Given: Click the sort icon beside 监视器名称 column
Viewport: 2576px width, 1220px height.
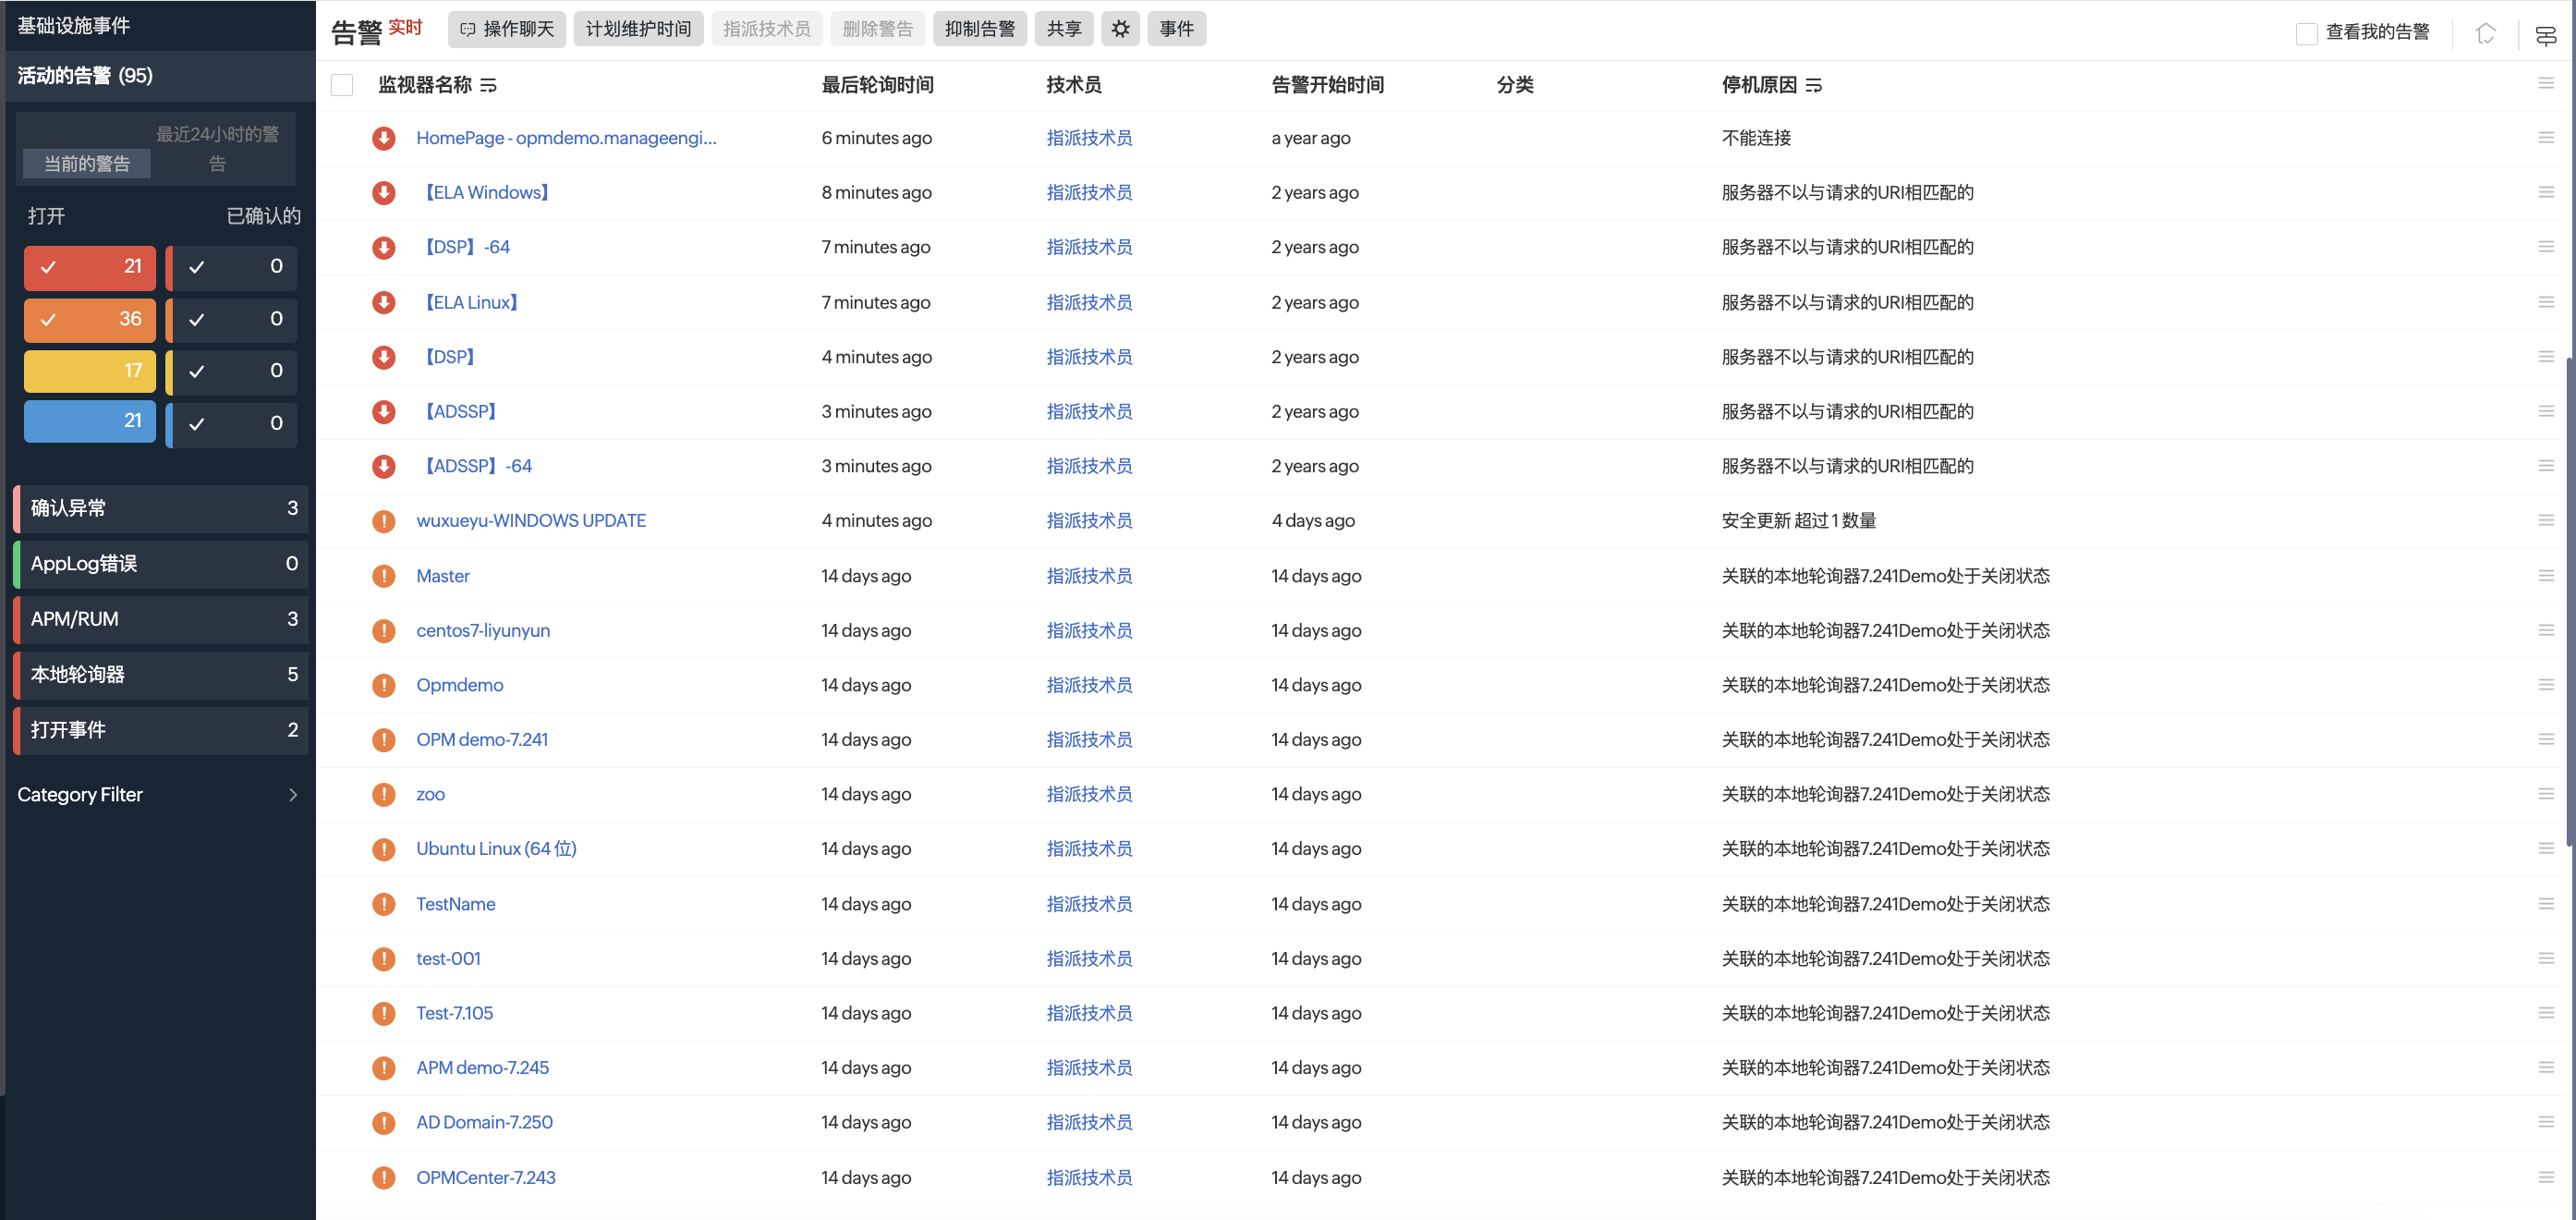Looking at the screenshot, I should click(x=489, y=85).
